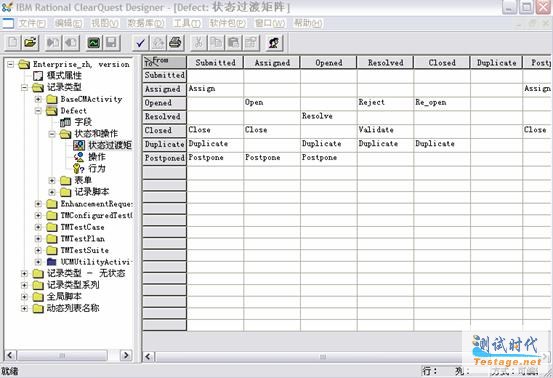Click the application icon in title bar
Screen dimensions: 553x378
(x=7, y=7)
